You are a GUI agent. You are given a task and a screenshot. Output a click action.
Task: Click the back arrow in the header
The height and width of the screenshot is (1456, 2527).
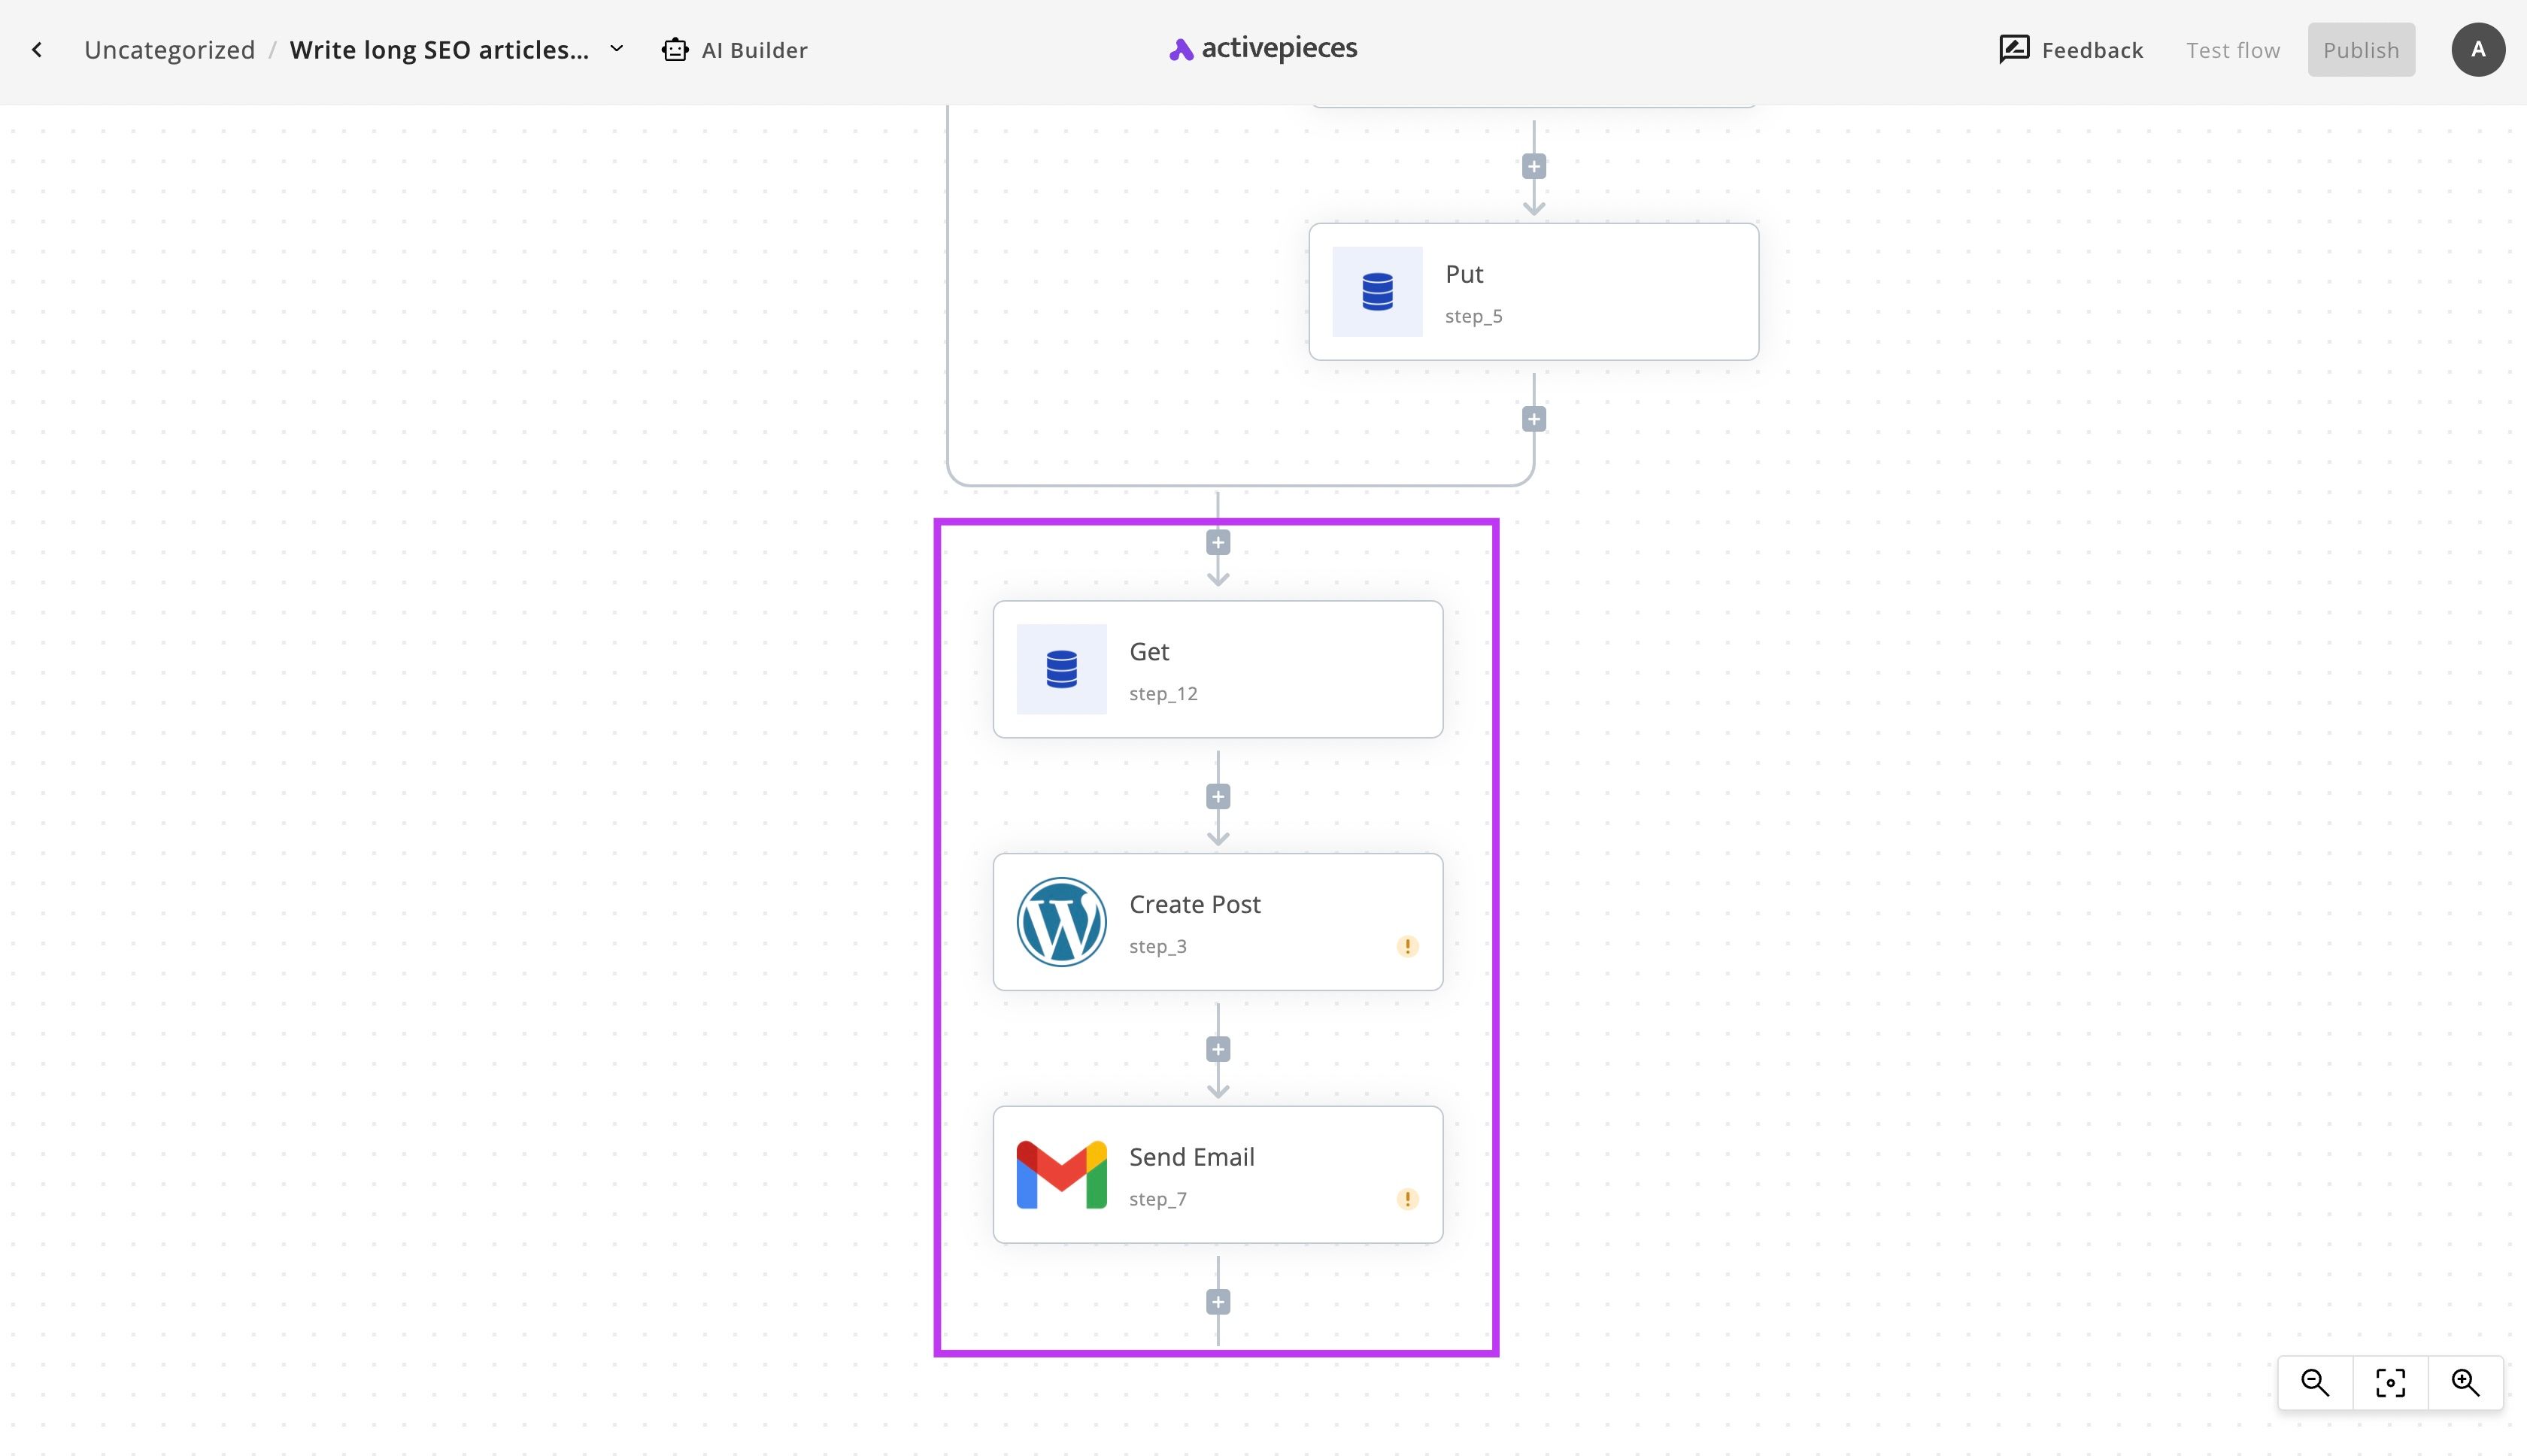tap(37, 50)
